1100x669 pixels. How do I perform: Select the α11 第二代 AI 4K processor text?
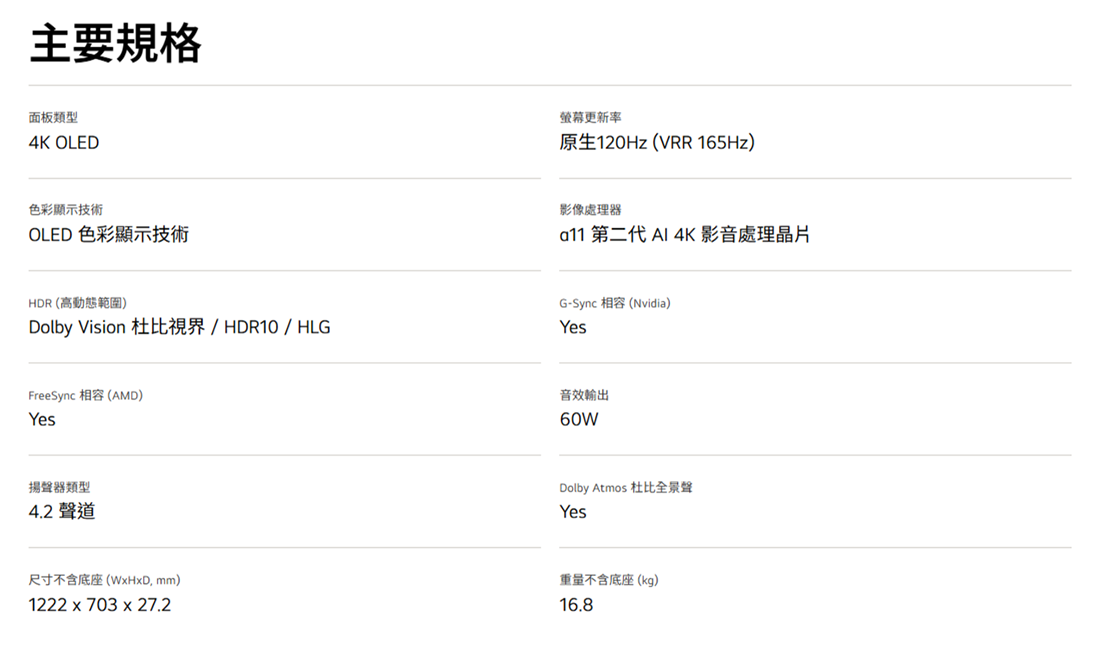pyautogui.click(x=685, y=235)
